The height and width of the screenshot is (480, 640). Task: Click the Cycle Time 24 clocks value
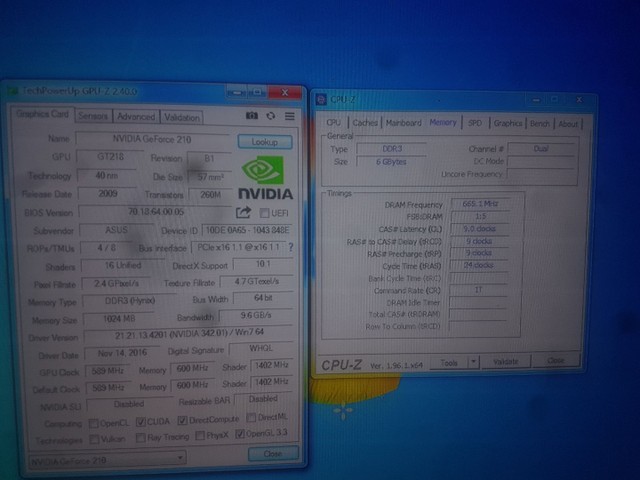pyautogui.click(x=478, y=265)
